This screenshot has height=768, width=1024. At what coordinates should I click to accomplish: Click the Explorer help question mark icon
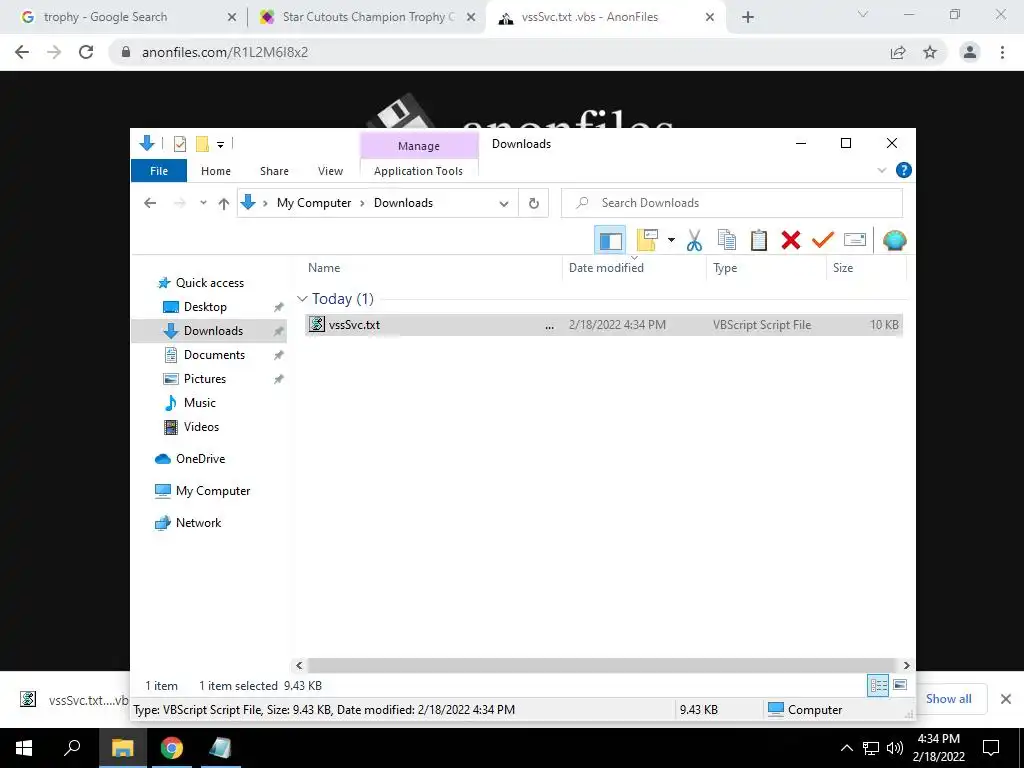(903, 170)
